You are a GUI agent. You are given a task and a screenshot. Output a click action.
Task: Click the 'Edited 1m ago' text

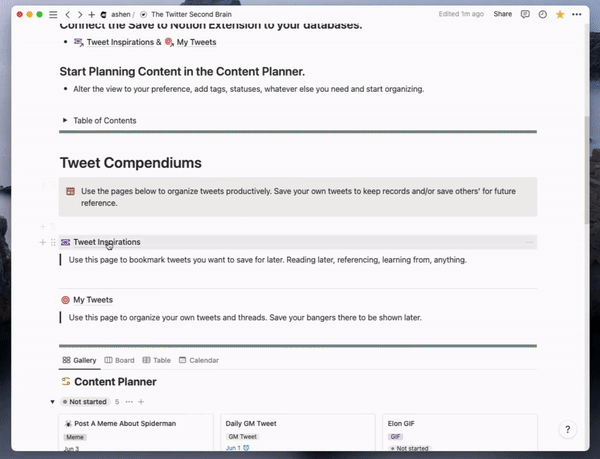click(x=461, y=14)
